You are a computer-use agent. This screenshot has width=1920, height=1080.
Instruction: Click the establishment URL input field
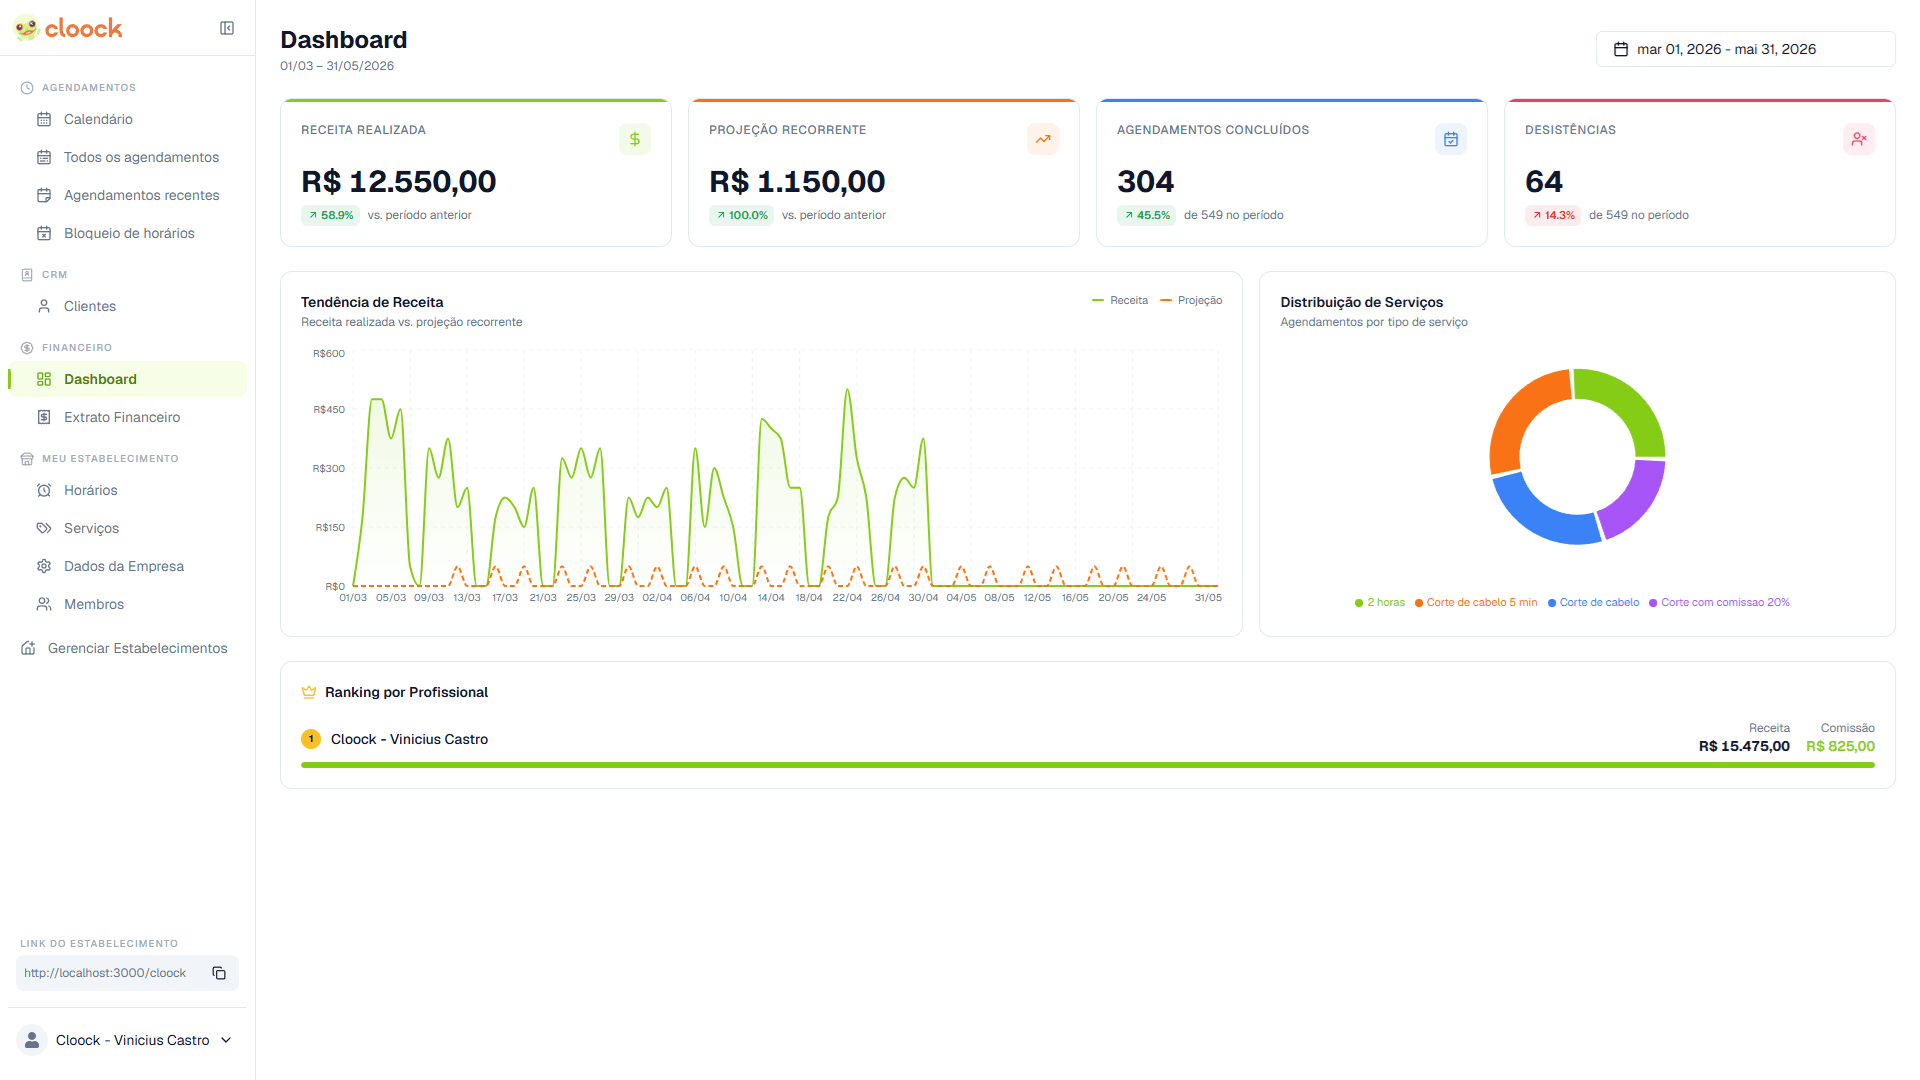(110, 972)
